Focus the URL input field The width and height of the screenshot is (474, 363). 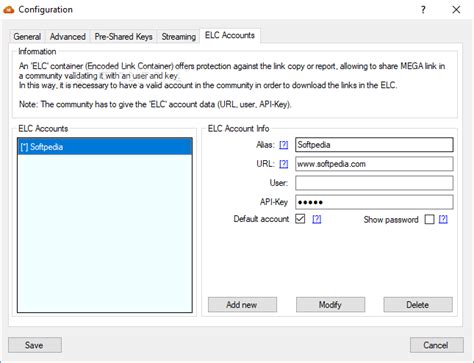click(x=374, y=164)
